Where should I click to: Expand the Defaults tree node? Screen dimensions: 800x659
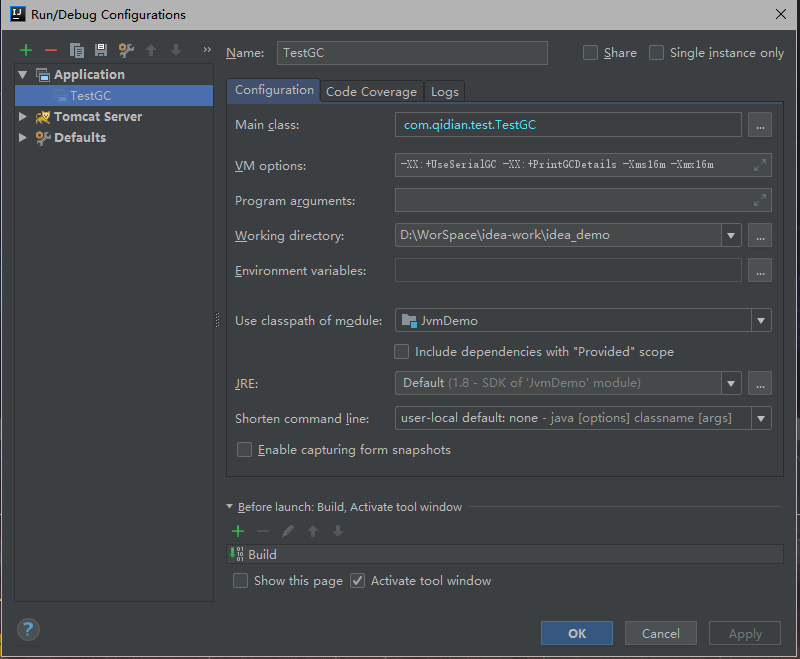point(22,137)
